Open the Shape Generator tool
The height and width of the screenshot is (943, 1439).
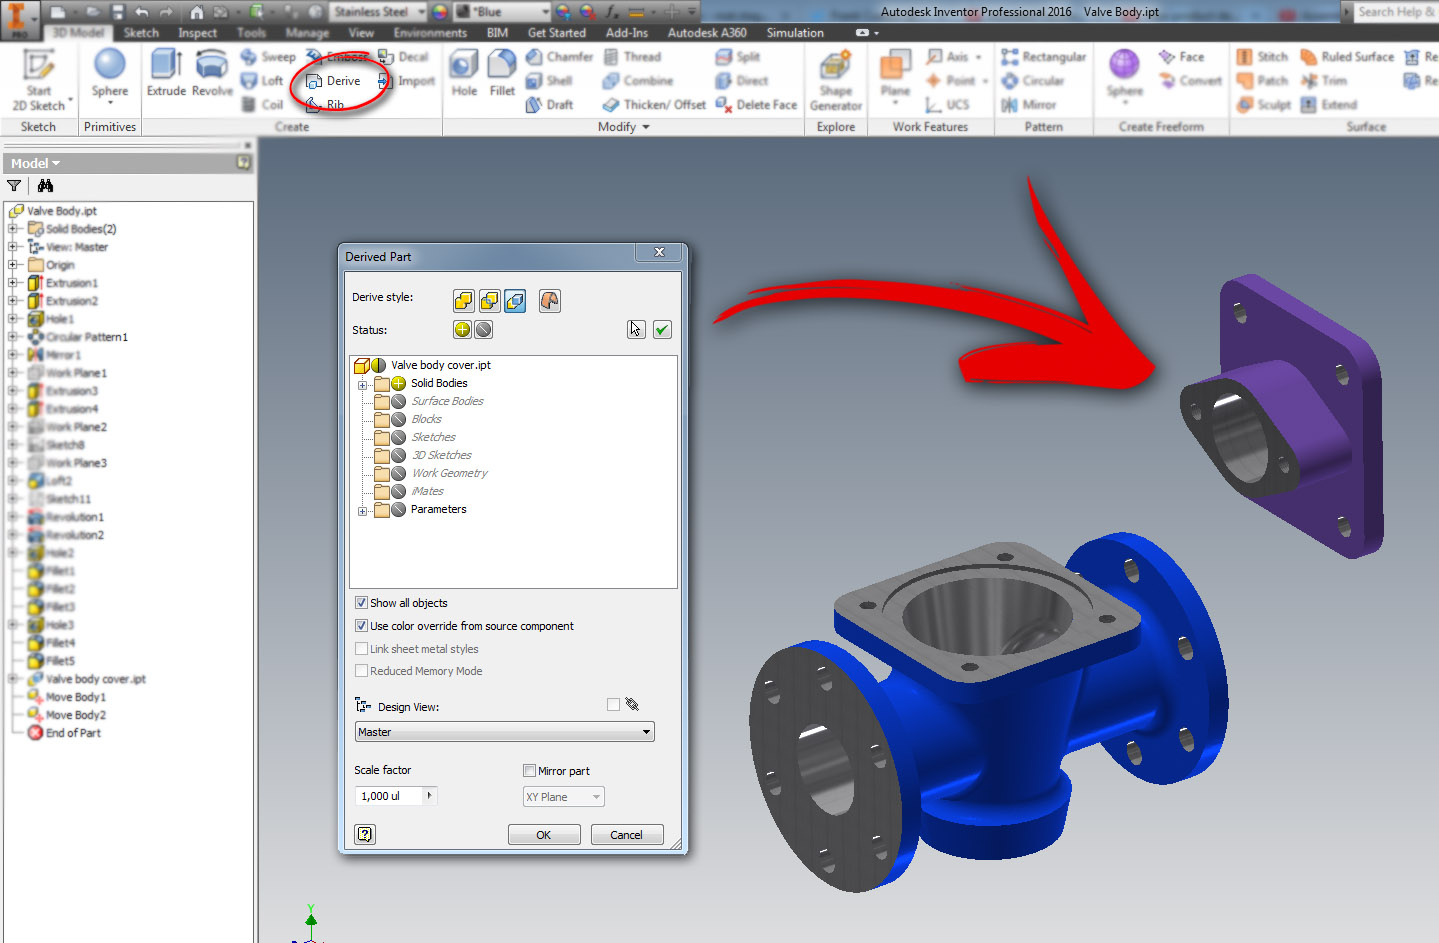835,80
